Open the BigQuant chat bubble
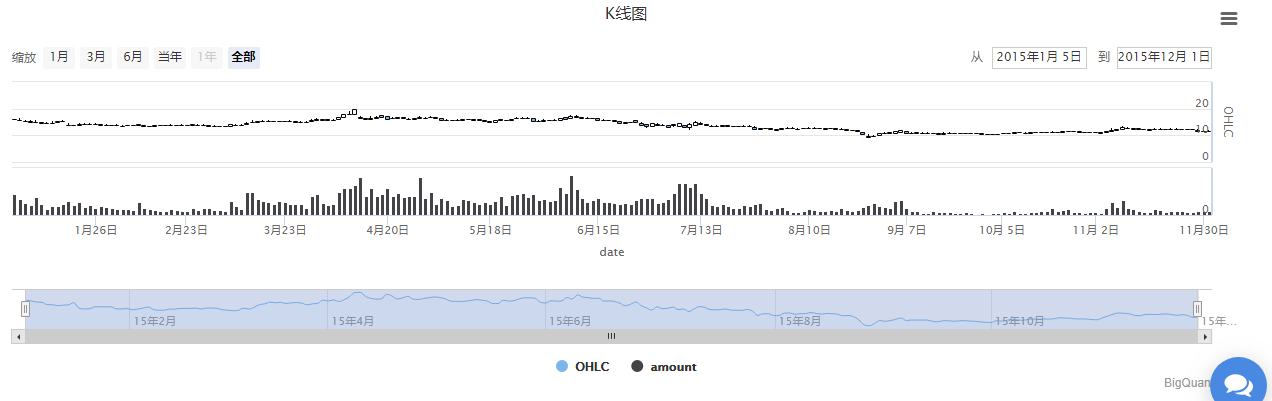The width and height of the screenshot is (1272, 401). tap(1238, 383)
